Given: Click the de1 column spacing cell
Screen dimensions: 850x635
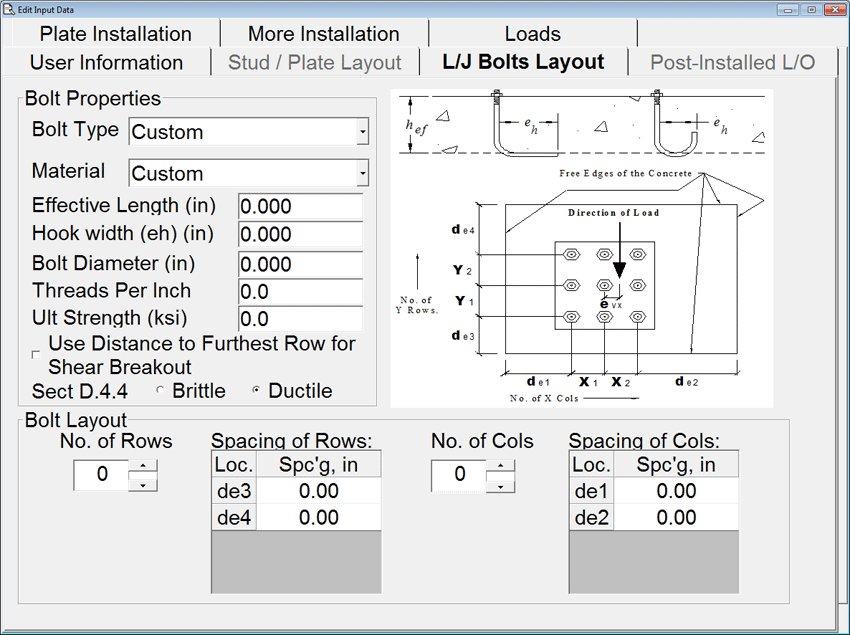Looking at the screenshot, I should coord(676,491).
